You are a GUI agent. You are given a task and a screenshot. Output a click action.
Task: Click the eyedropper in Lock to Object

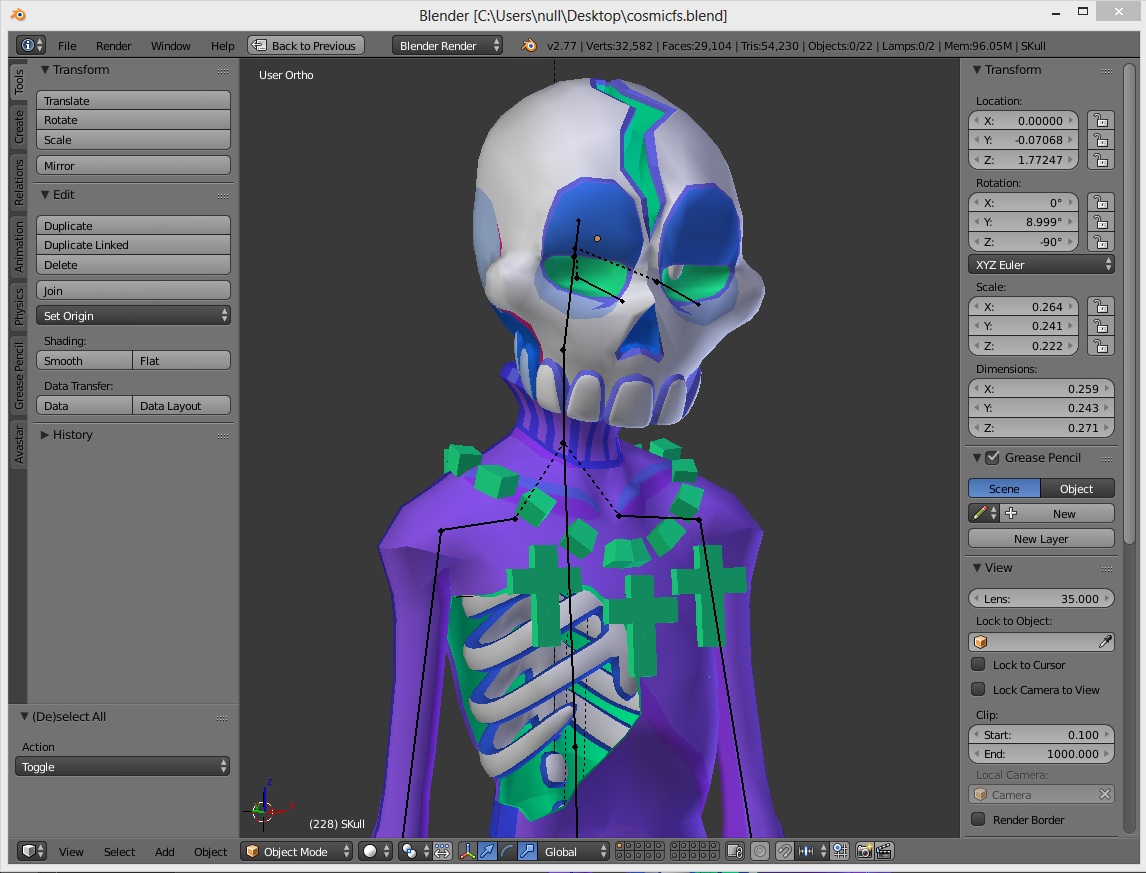[x=1105, y=642]
